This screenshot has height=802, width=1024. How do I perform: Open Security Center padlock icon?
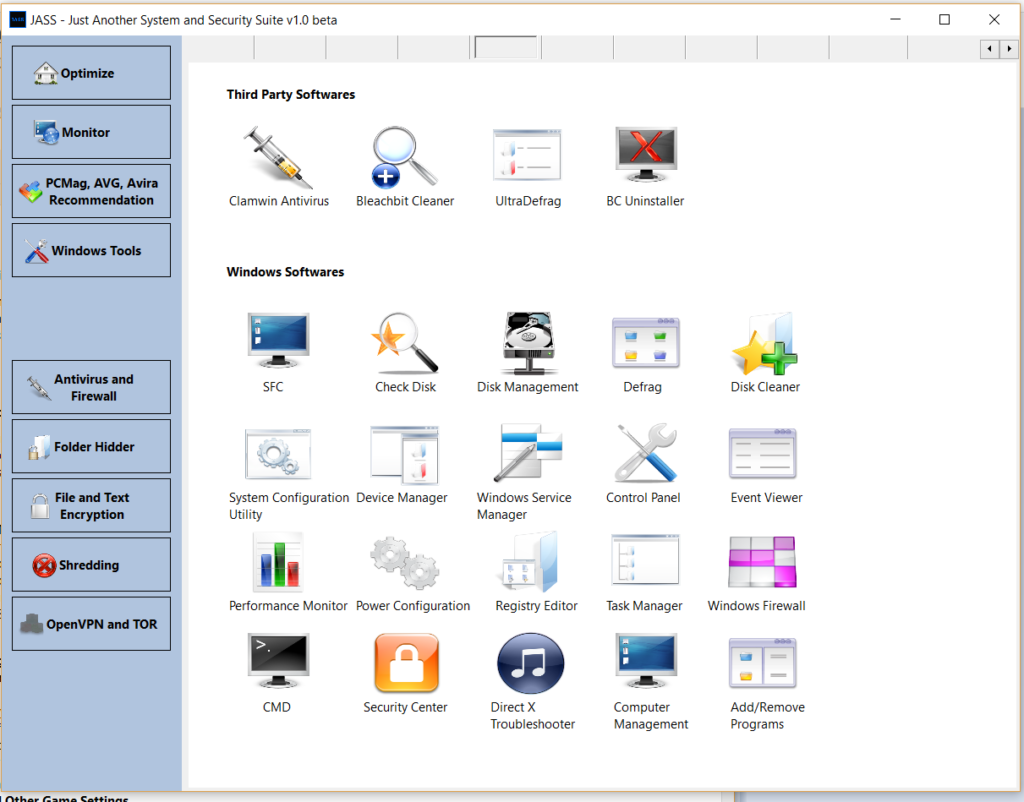point(406,662)
